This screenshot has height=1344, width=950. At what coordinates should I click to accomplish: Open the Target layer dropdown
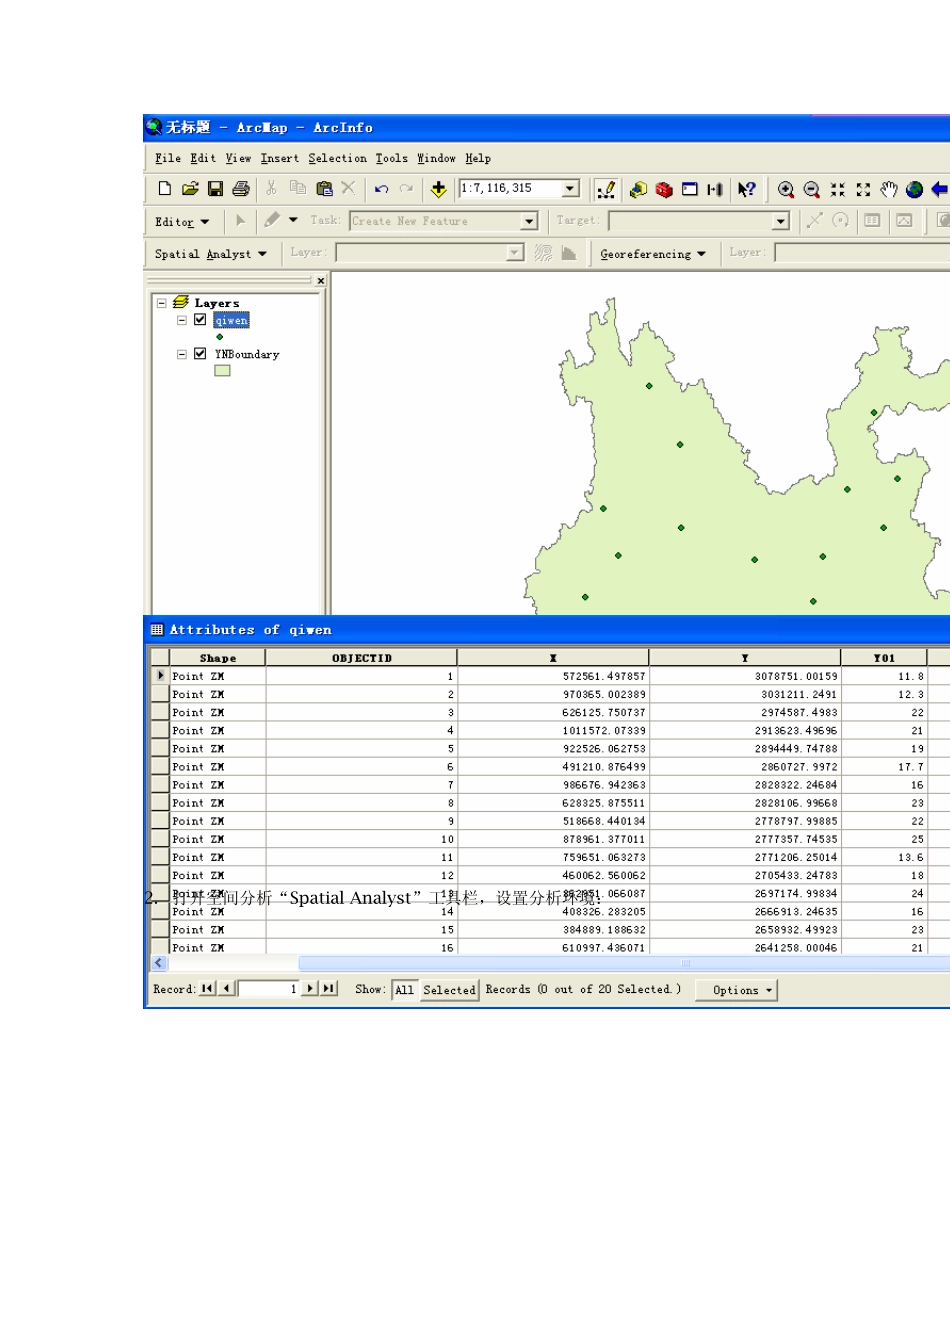click(781, 221)
